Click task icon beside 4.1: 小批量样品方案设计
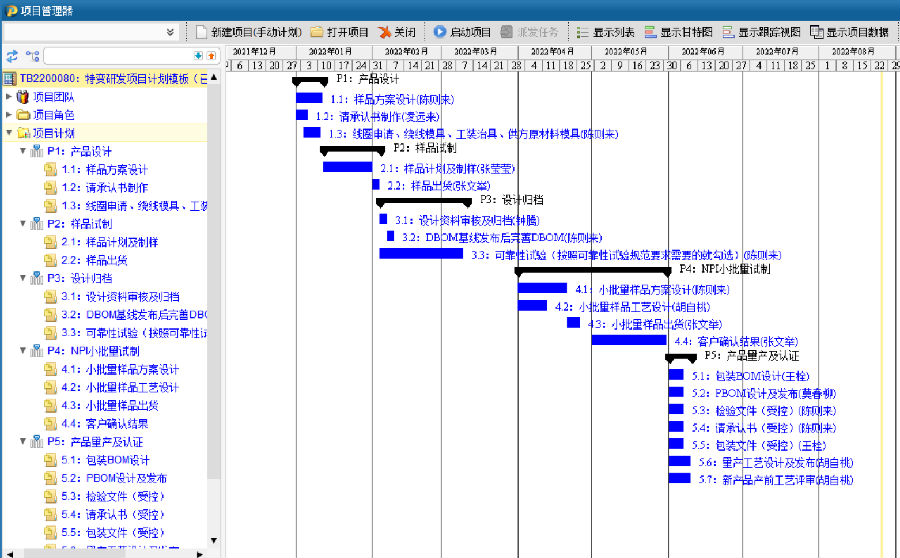 [51, 369]
